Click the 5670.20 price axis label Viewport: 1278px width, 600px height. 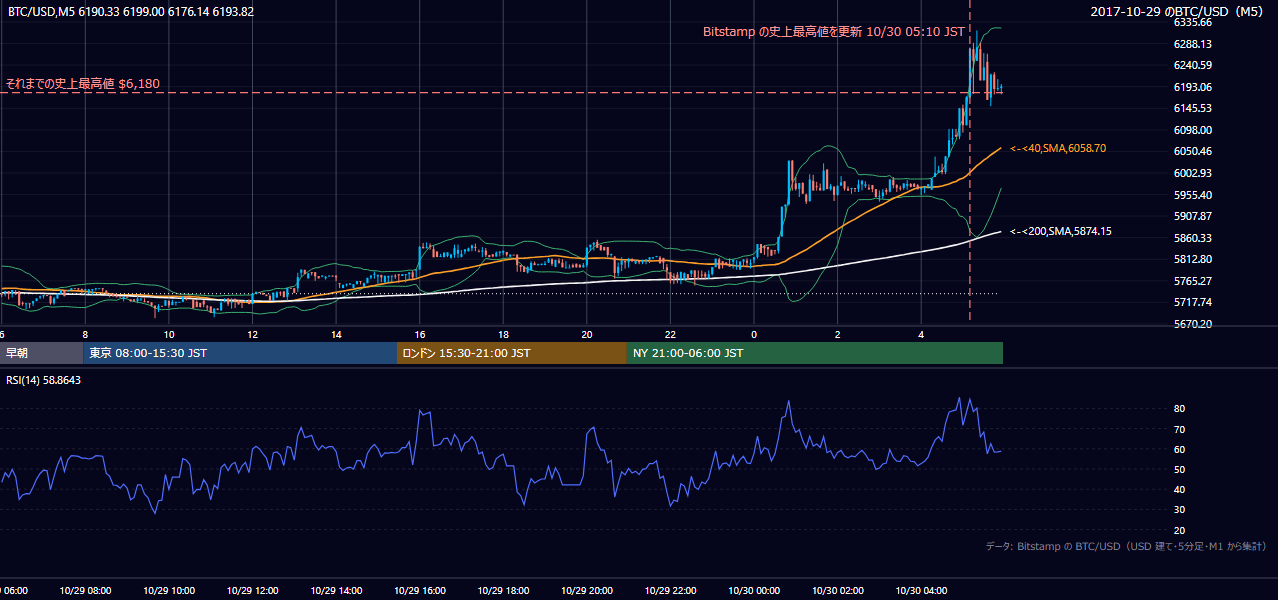[1192, 324]
